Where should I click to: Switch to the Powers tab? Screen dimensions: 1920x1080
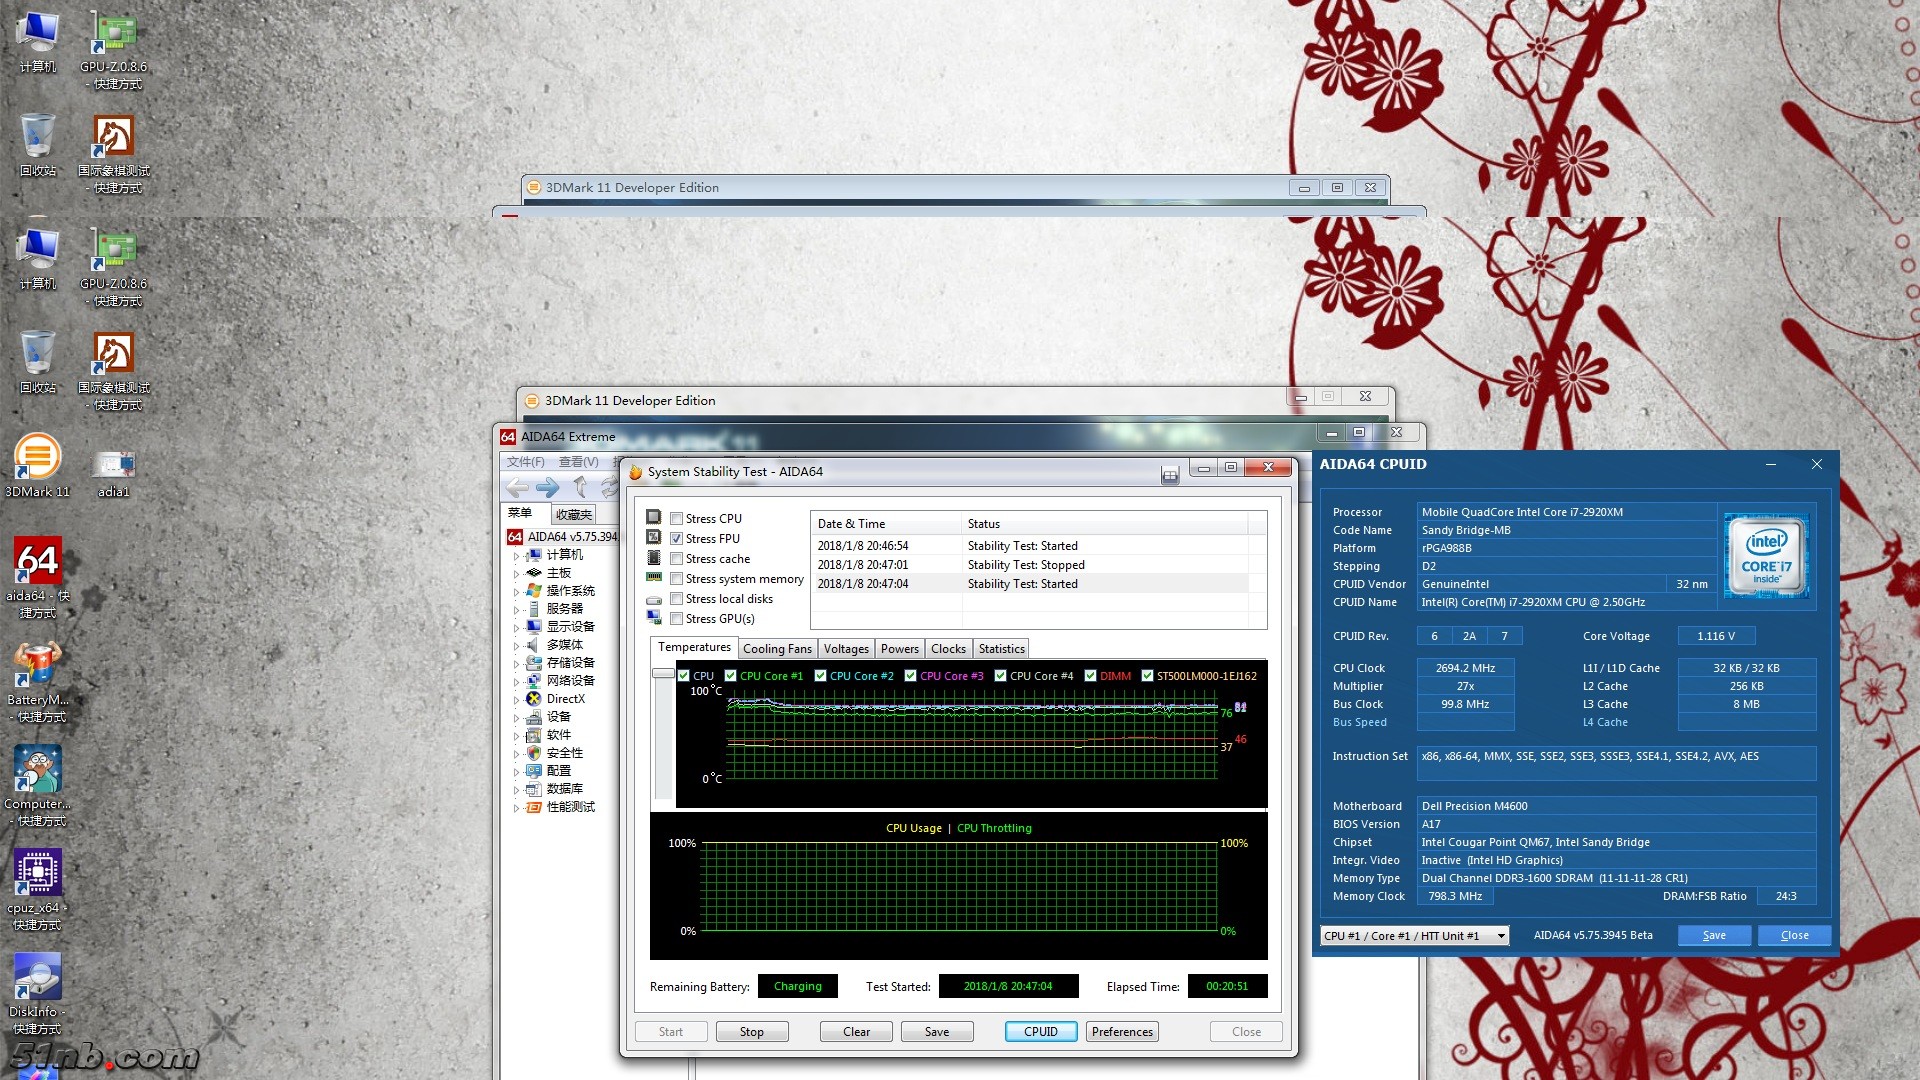[900, 649]
